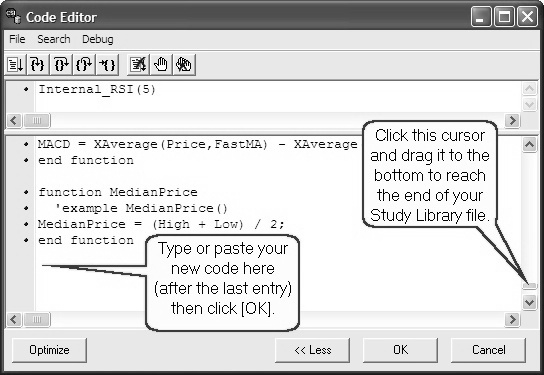Viewport: 544px width, 375px height.
Task: Click the gutter bullet beside Internal_RSI(5)
Action: (x=26, y=90)
